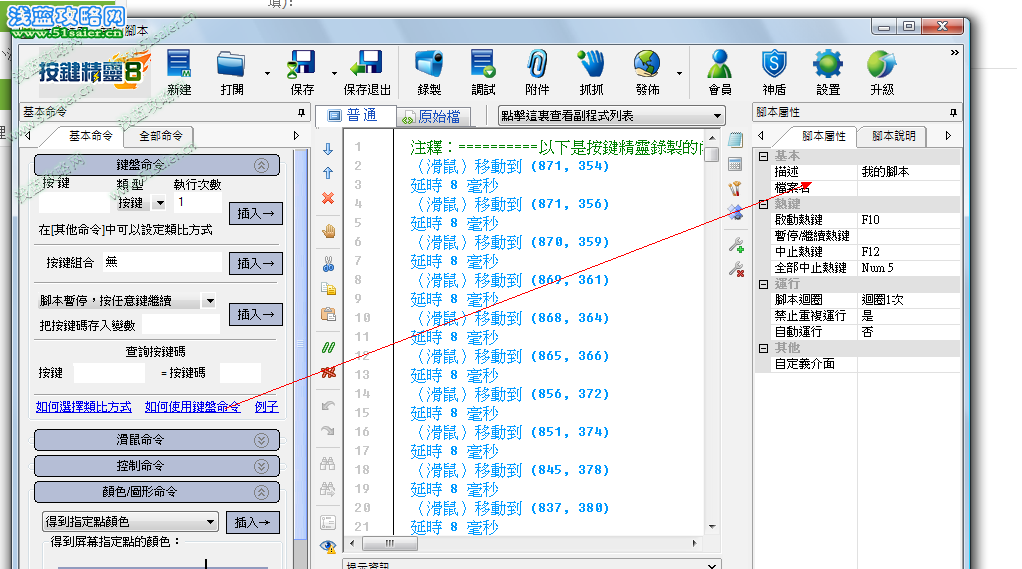This screenshot has height=569, width=1022.
Task: Select the 腳本屬性 tab
Action: click(x=823, y=136)
